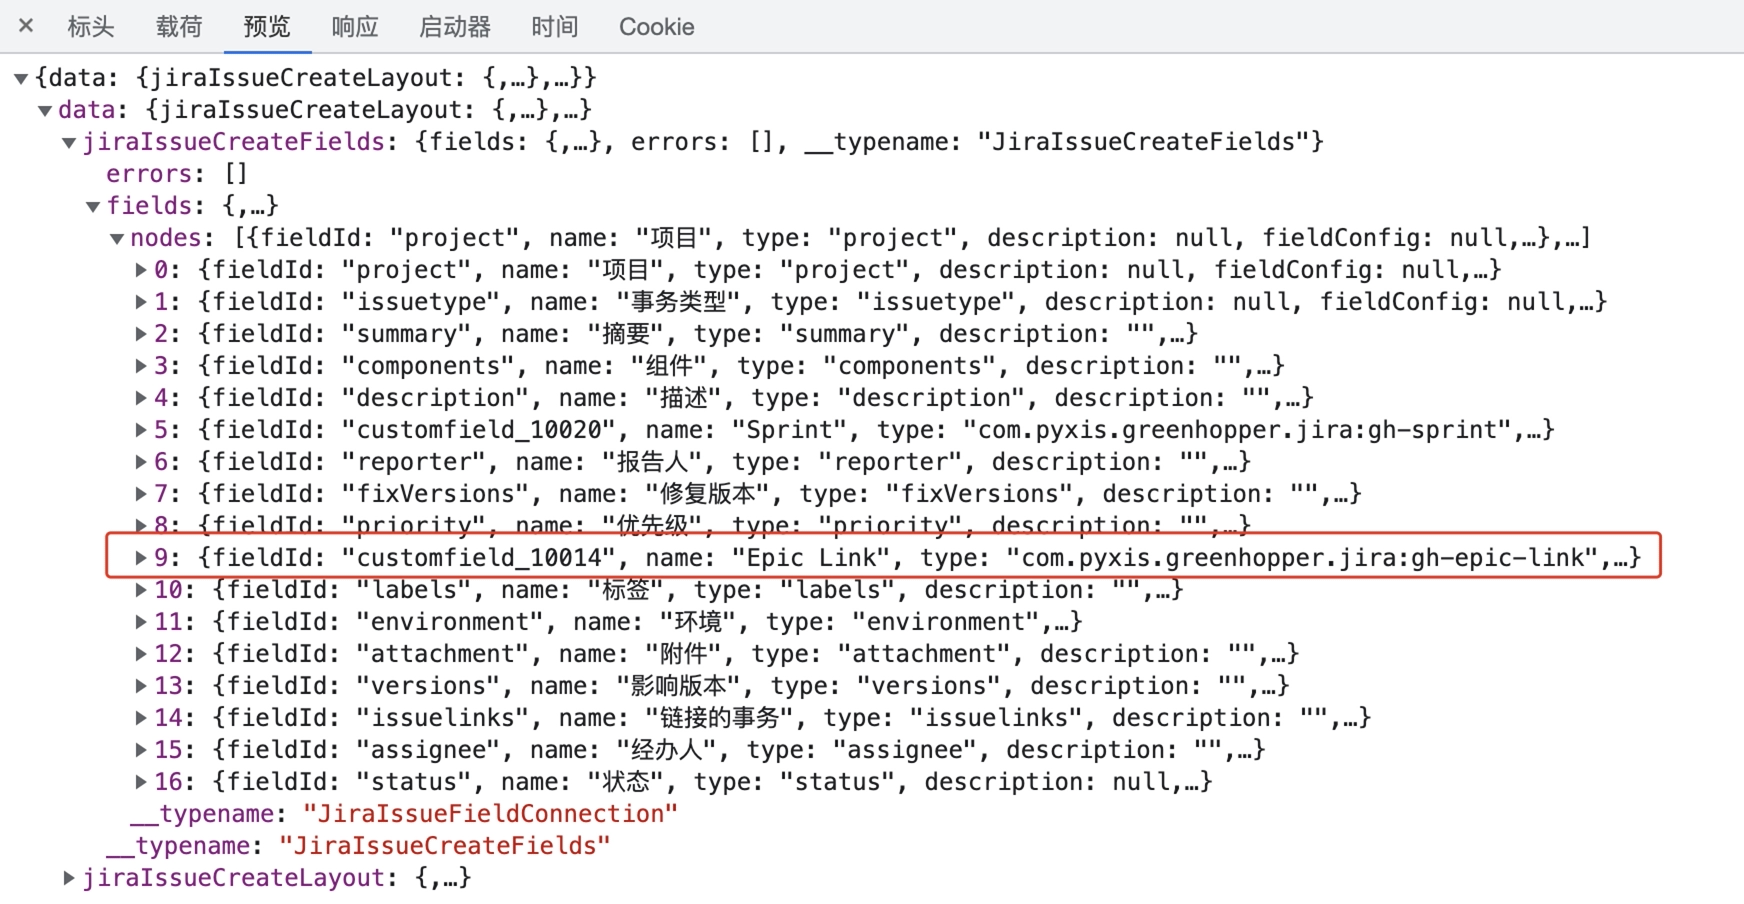Expand node 14 issuelinks

coord(141,718)
